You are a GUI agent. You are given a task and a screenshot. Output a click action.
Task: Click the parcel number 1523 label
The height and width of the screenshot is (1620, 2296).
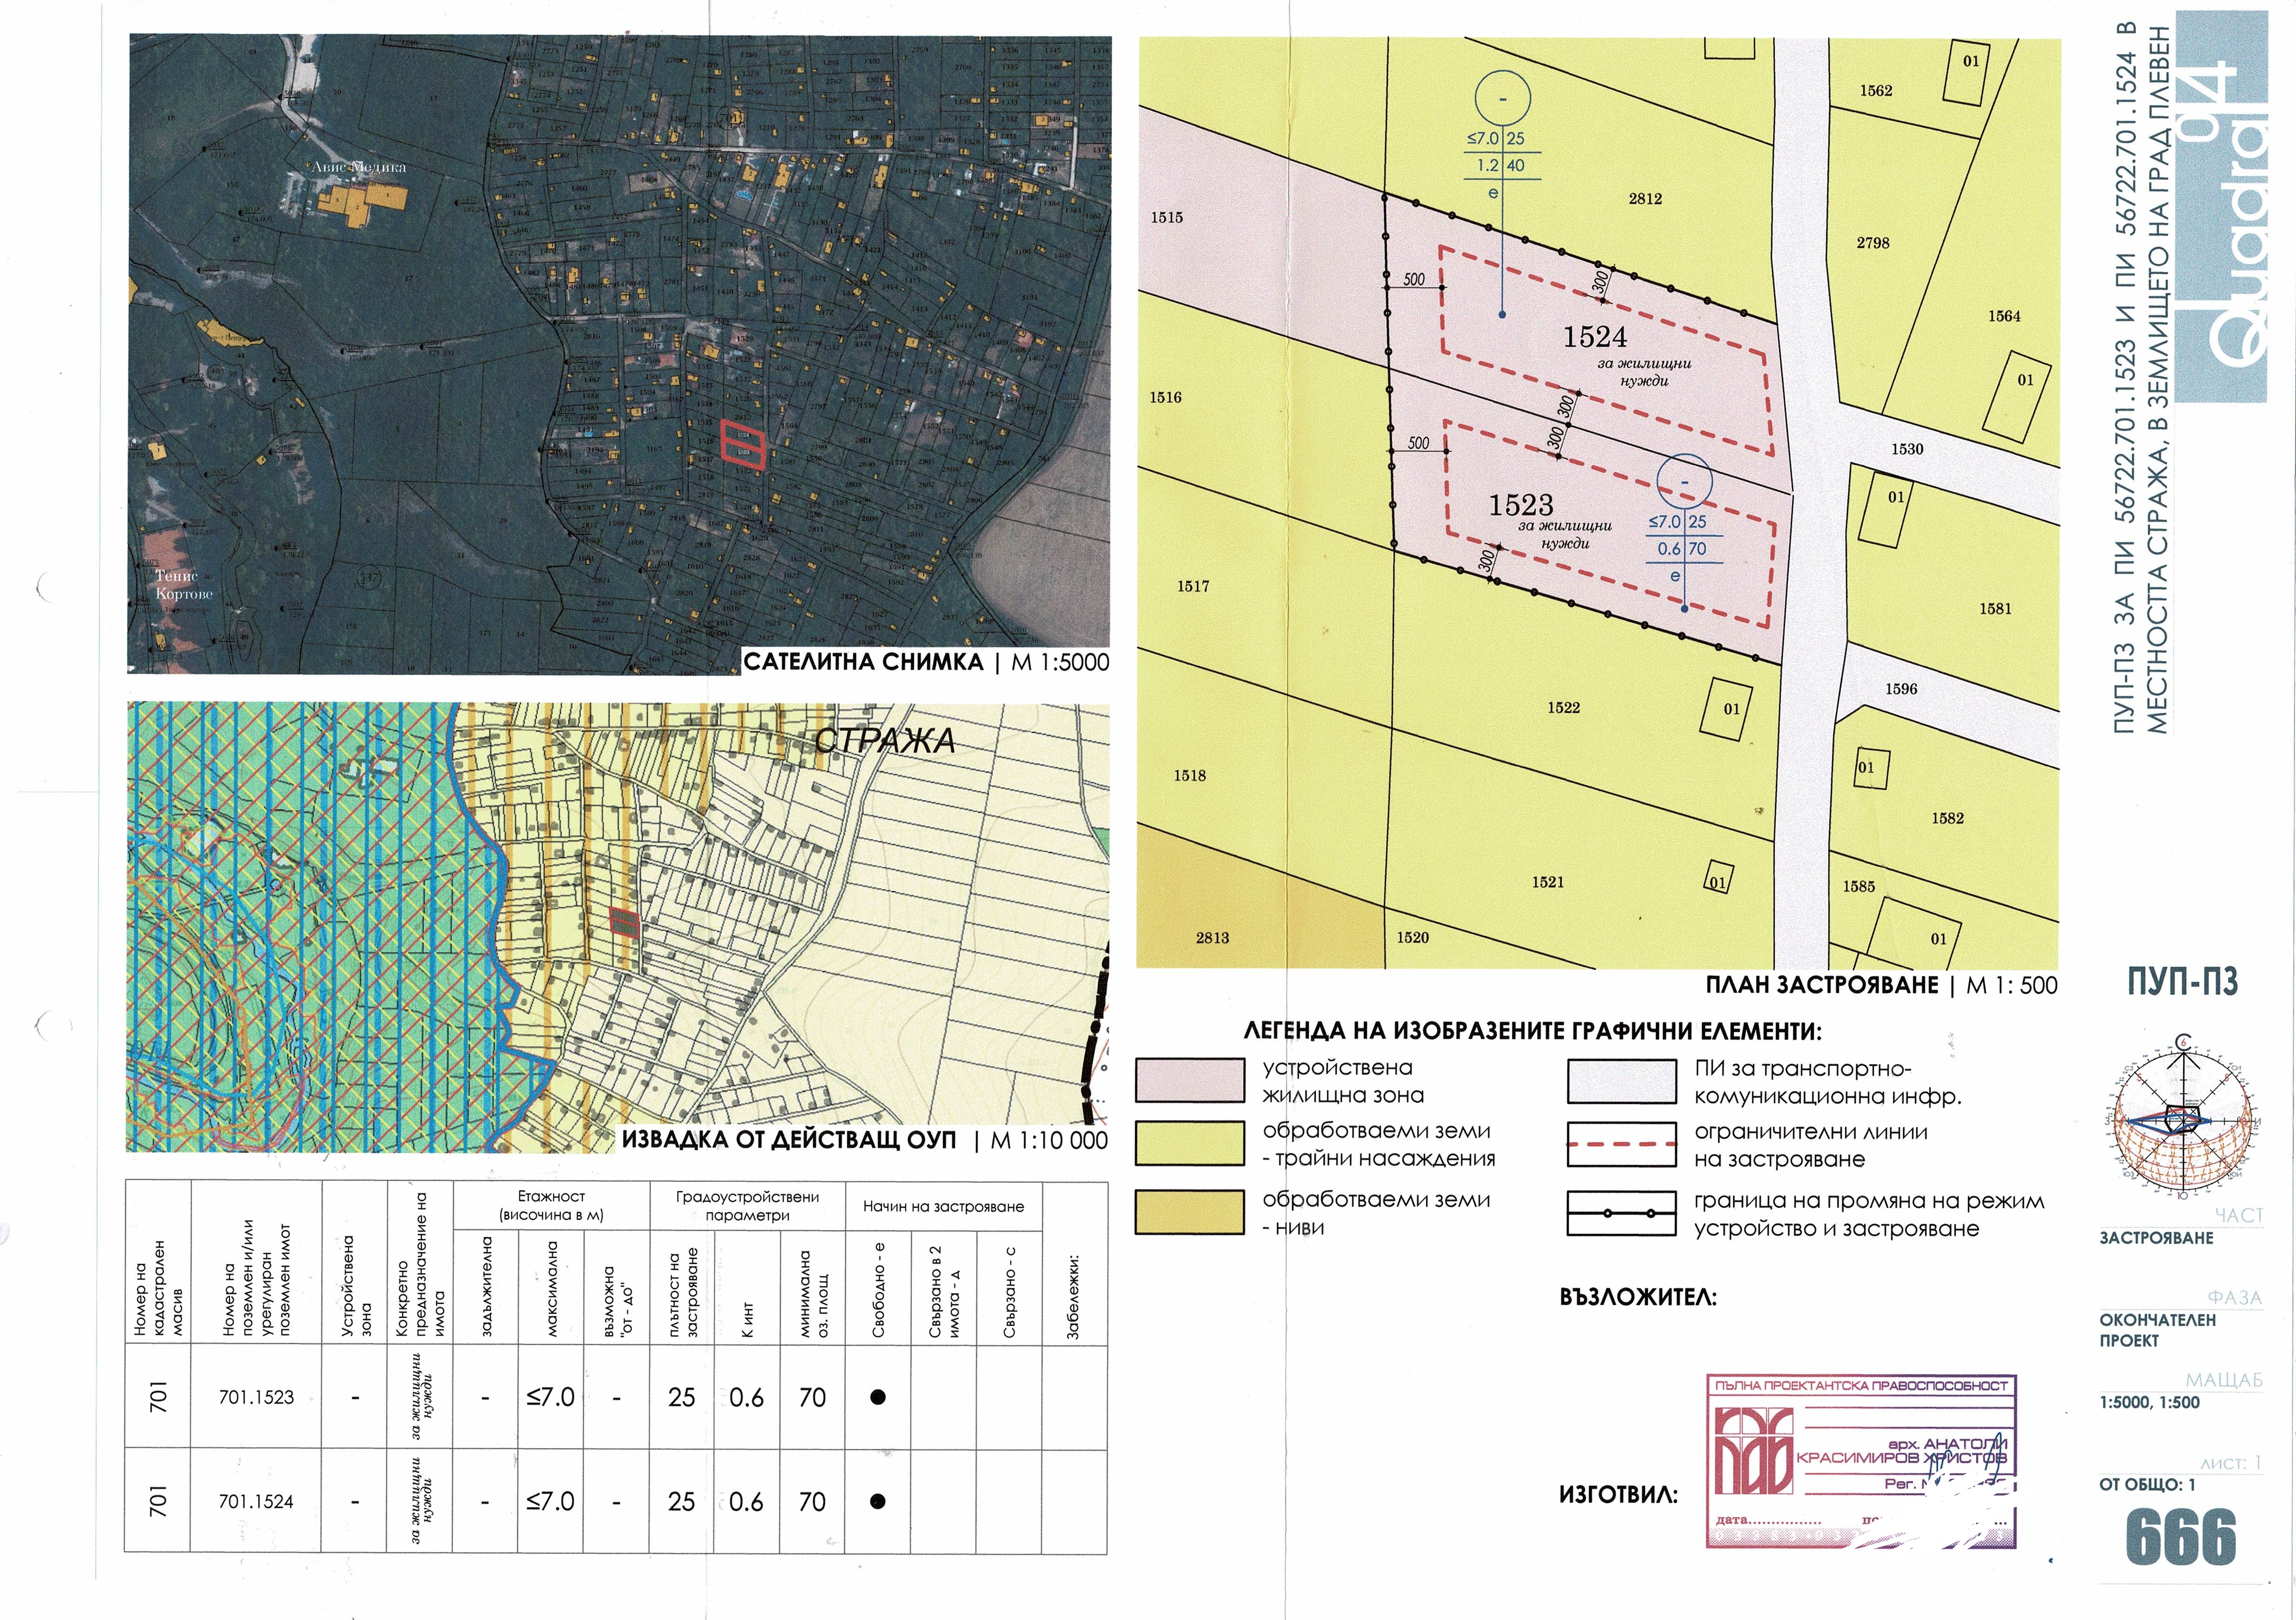point(1521,504)
